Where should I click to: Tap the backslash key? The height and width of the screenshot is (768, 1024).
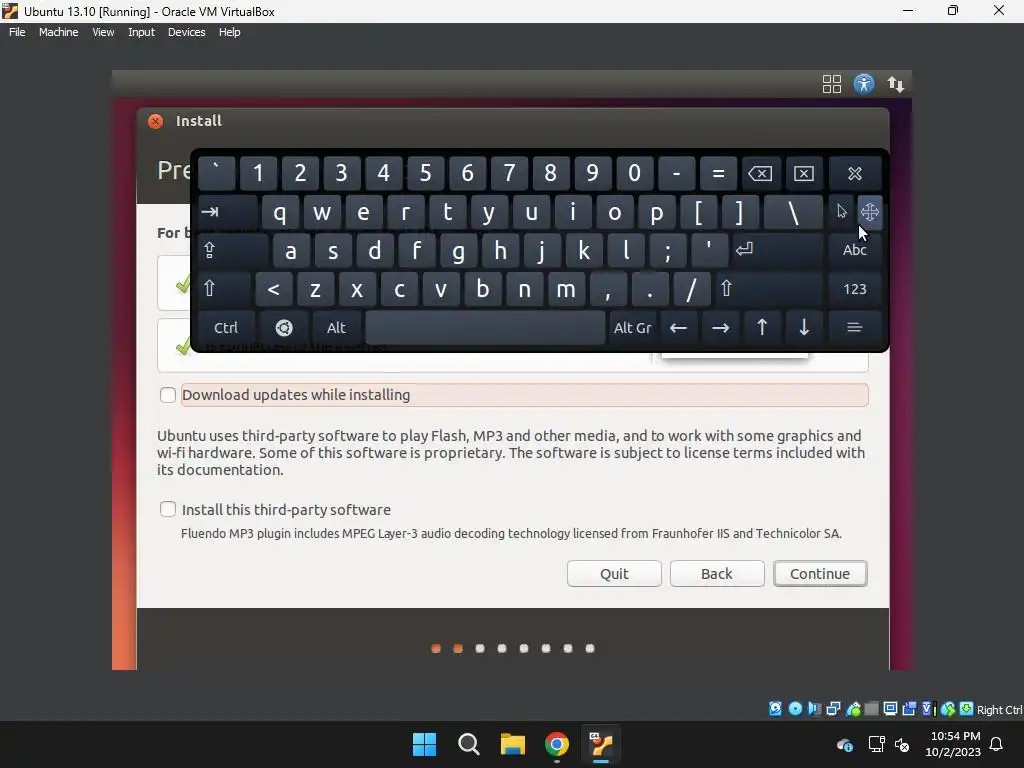(793, 212)
